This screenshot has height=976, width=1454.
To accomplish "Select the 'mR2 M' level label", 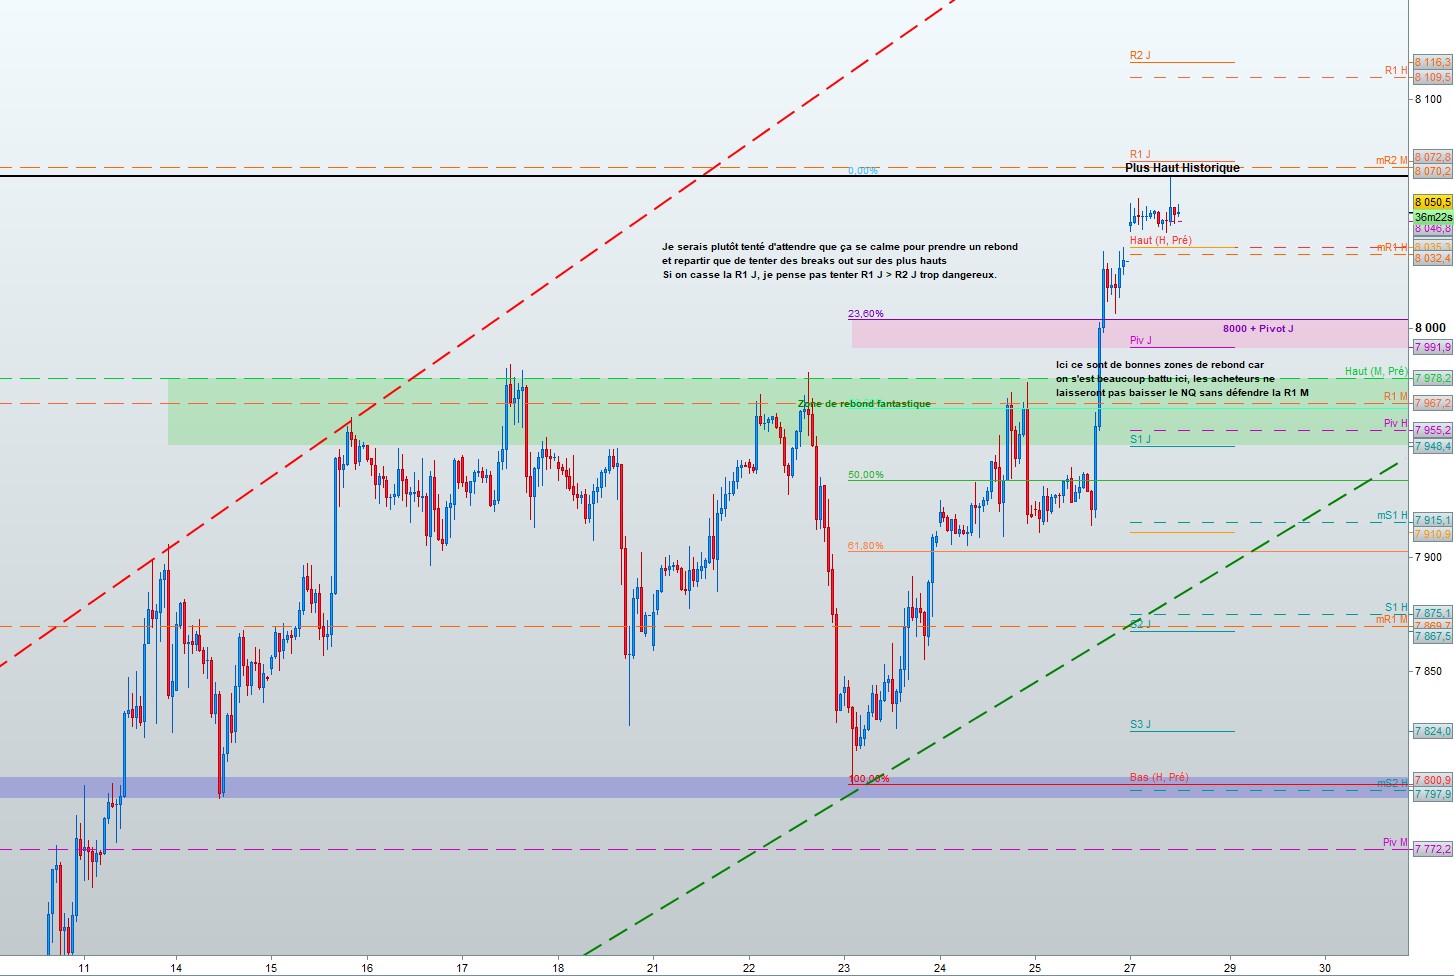I will (1391, 160).
